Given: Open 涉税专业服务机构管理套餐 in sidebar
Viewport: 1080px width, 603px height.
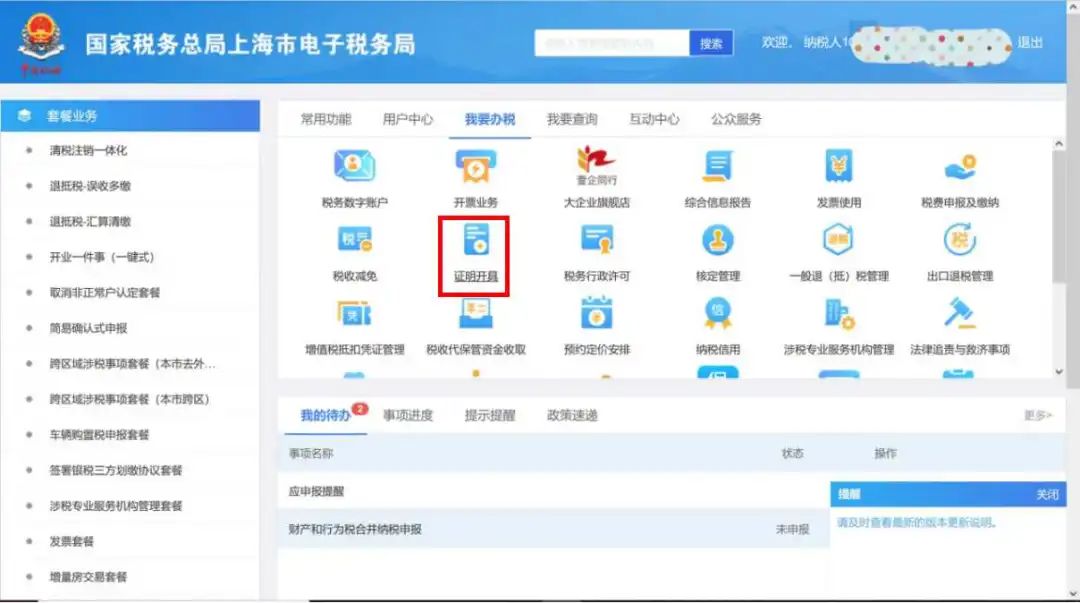Looking at the screenshot, I should click(x=116, y=506).
